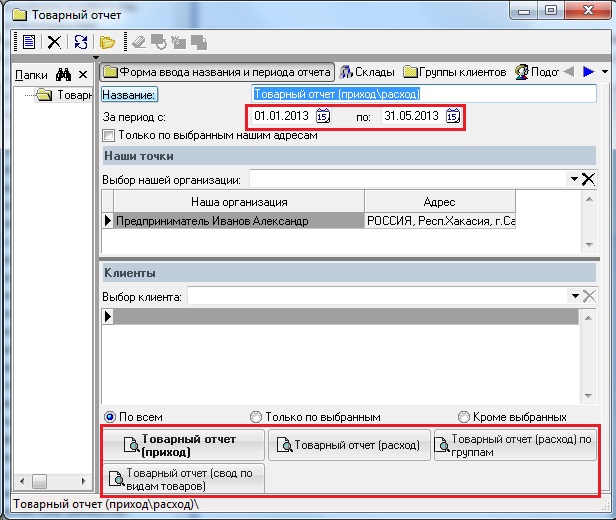Click the Адрес column header
The image size is (616, 520).
440,202
